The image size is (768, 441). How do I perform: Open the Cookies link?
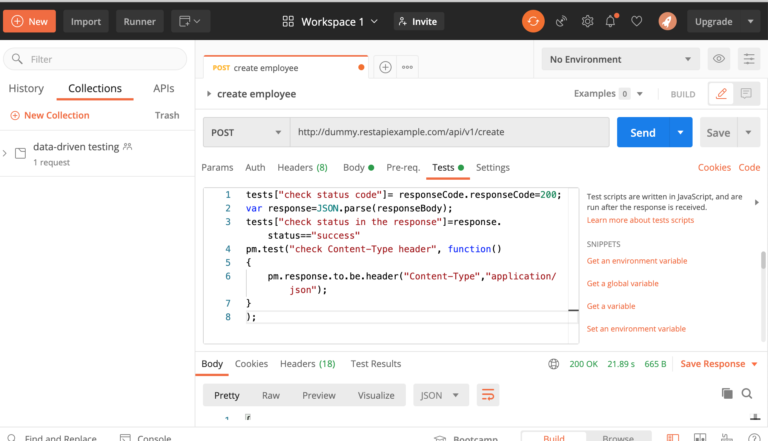click(x=714, y=168)
